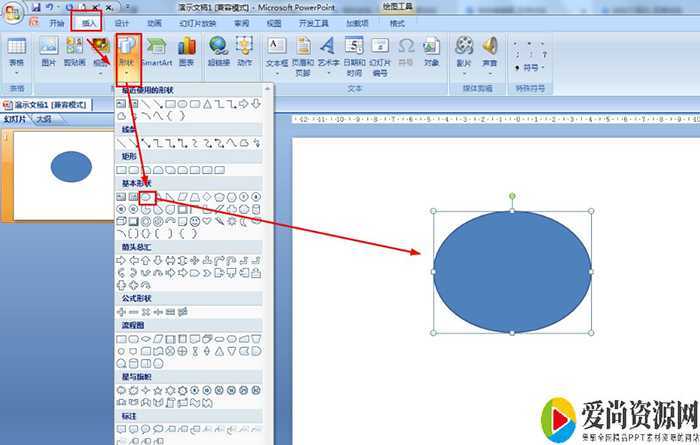700x445 pixels.
Task: Choose the flowchart decision diamond under 流程图
Action: coord(146,340)
